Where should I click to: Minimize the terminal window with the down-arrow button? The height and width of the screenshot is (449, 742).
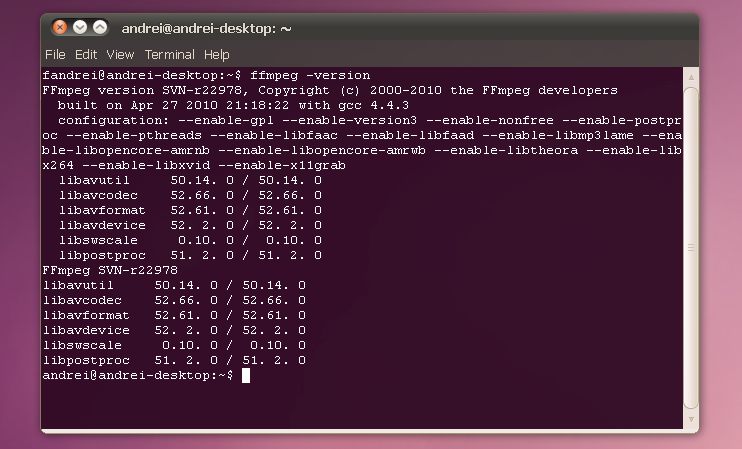[x=80, y=27]
